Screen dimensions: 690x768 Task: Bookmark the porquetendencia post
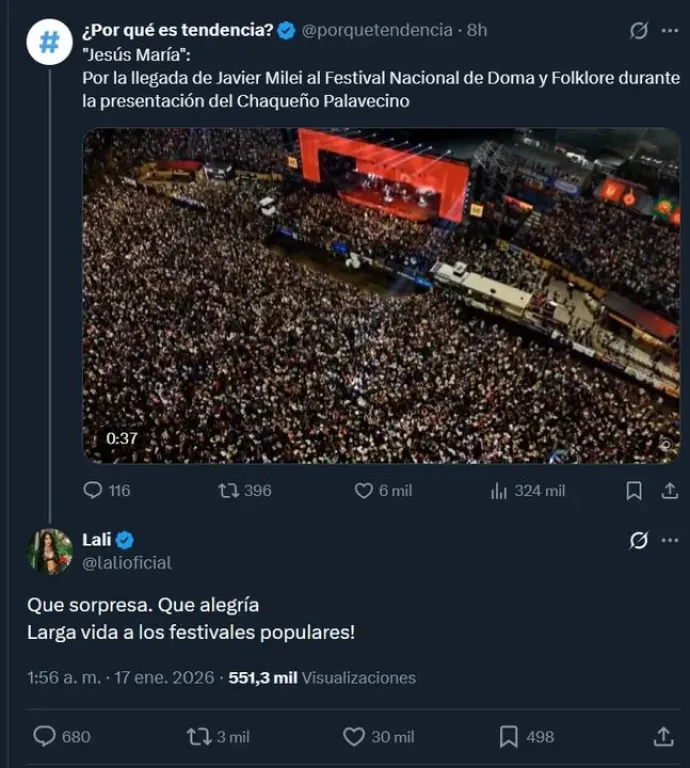633,490
